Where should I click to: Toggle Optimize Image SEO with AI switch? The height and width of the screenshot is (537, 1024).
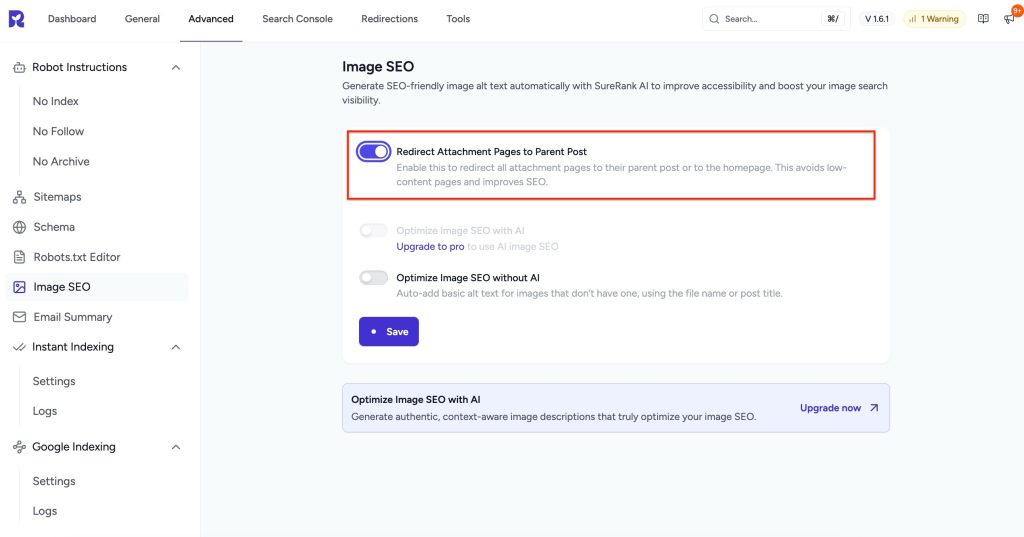(374, 231)
